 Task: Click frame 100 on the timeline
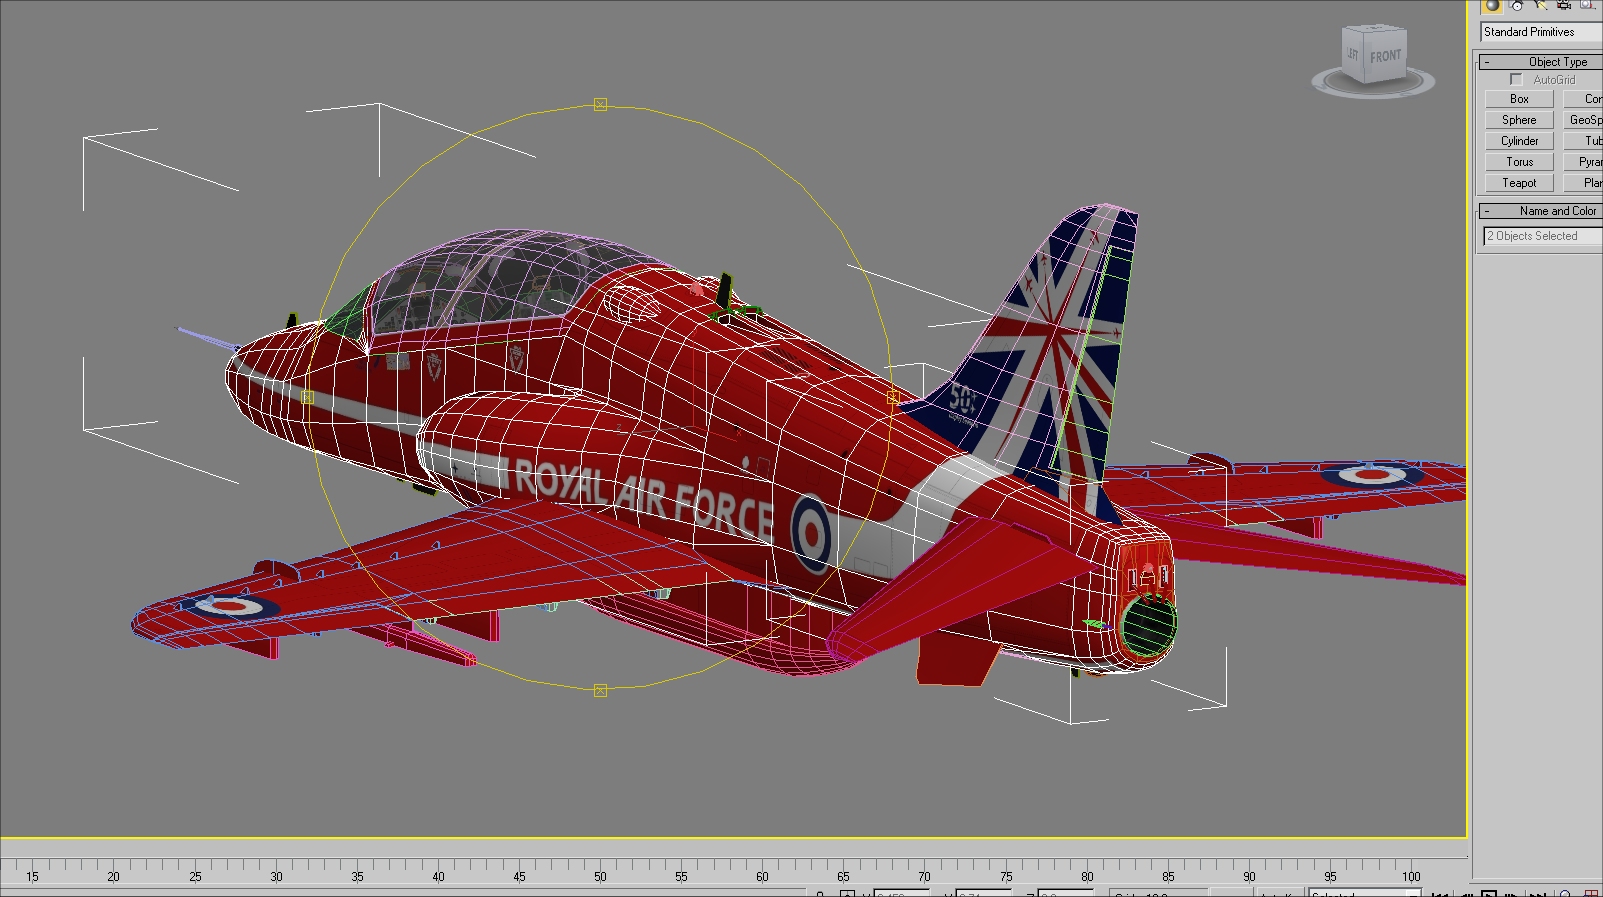pos(1411,876)
